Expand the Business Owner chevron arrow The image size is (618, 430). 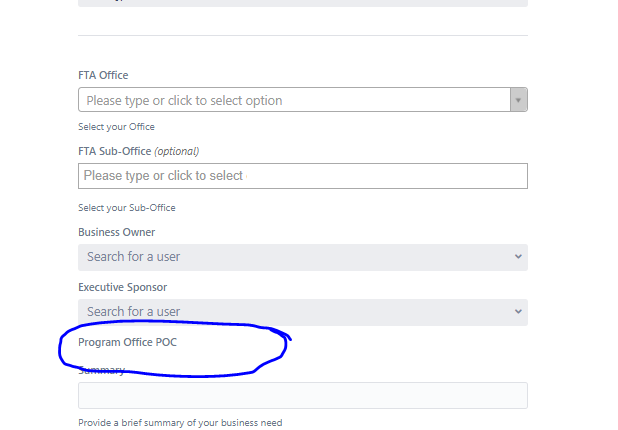coord(518,257)
